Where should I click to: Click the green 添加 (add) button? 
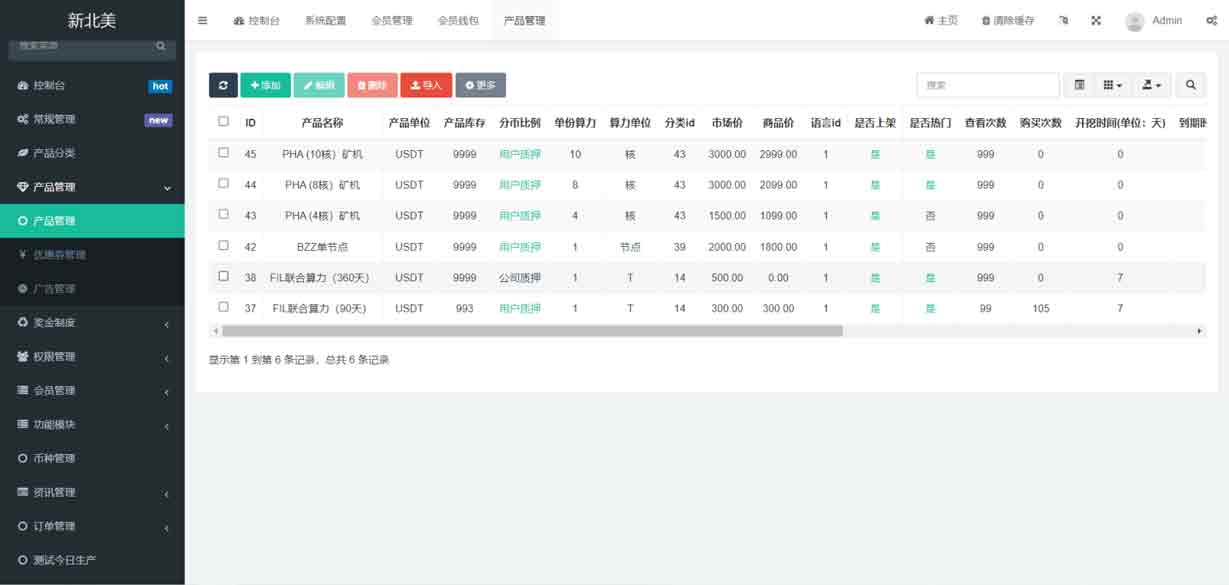click(265, 85)
